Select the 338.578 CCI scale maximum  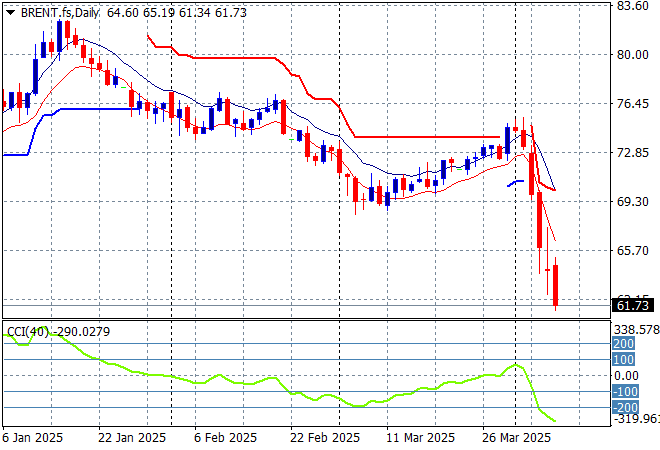(x=636, y=330)
